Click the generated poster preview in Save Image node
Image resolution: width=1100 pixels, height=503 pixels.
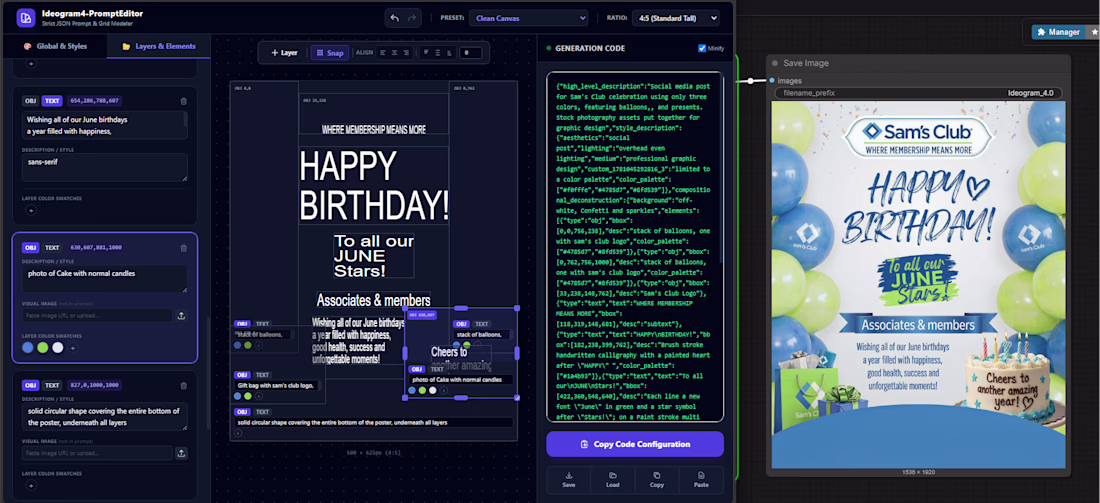click(918, 284)
